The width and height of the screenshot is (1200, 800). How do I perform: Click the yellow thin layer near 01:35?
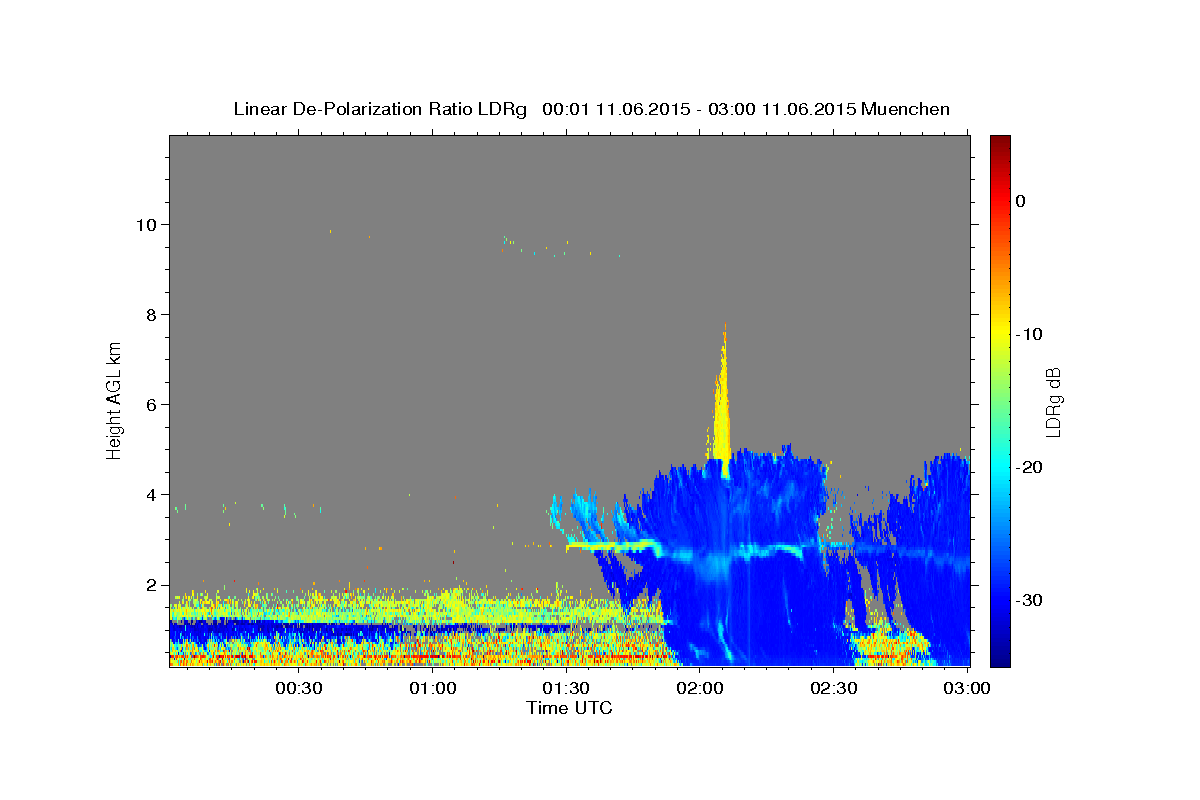[x=612, y=546]
